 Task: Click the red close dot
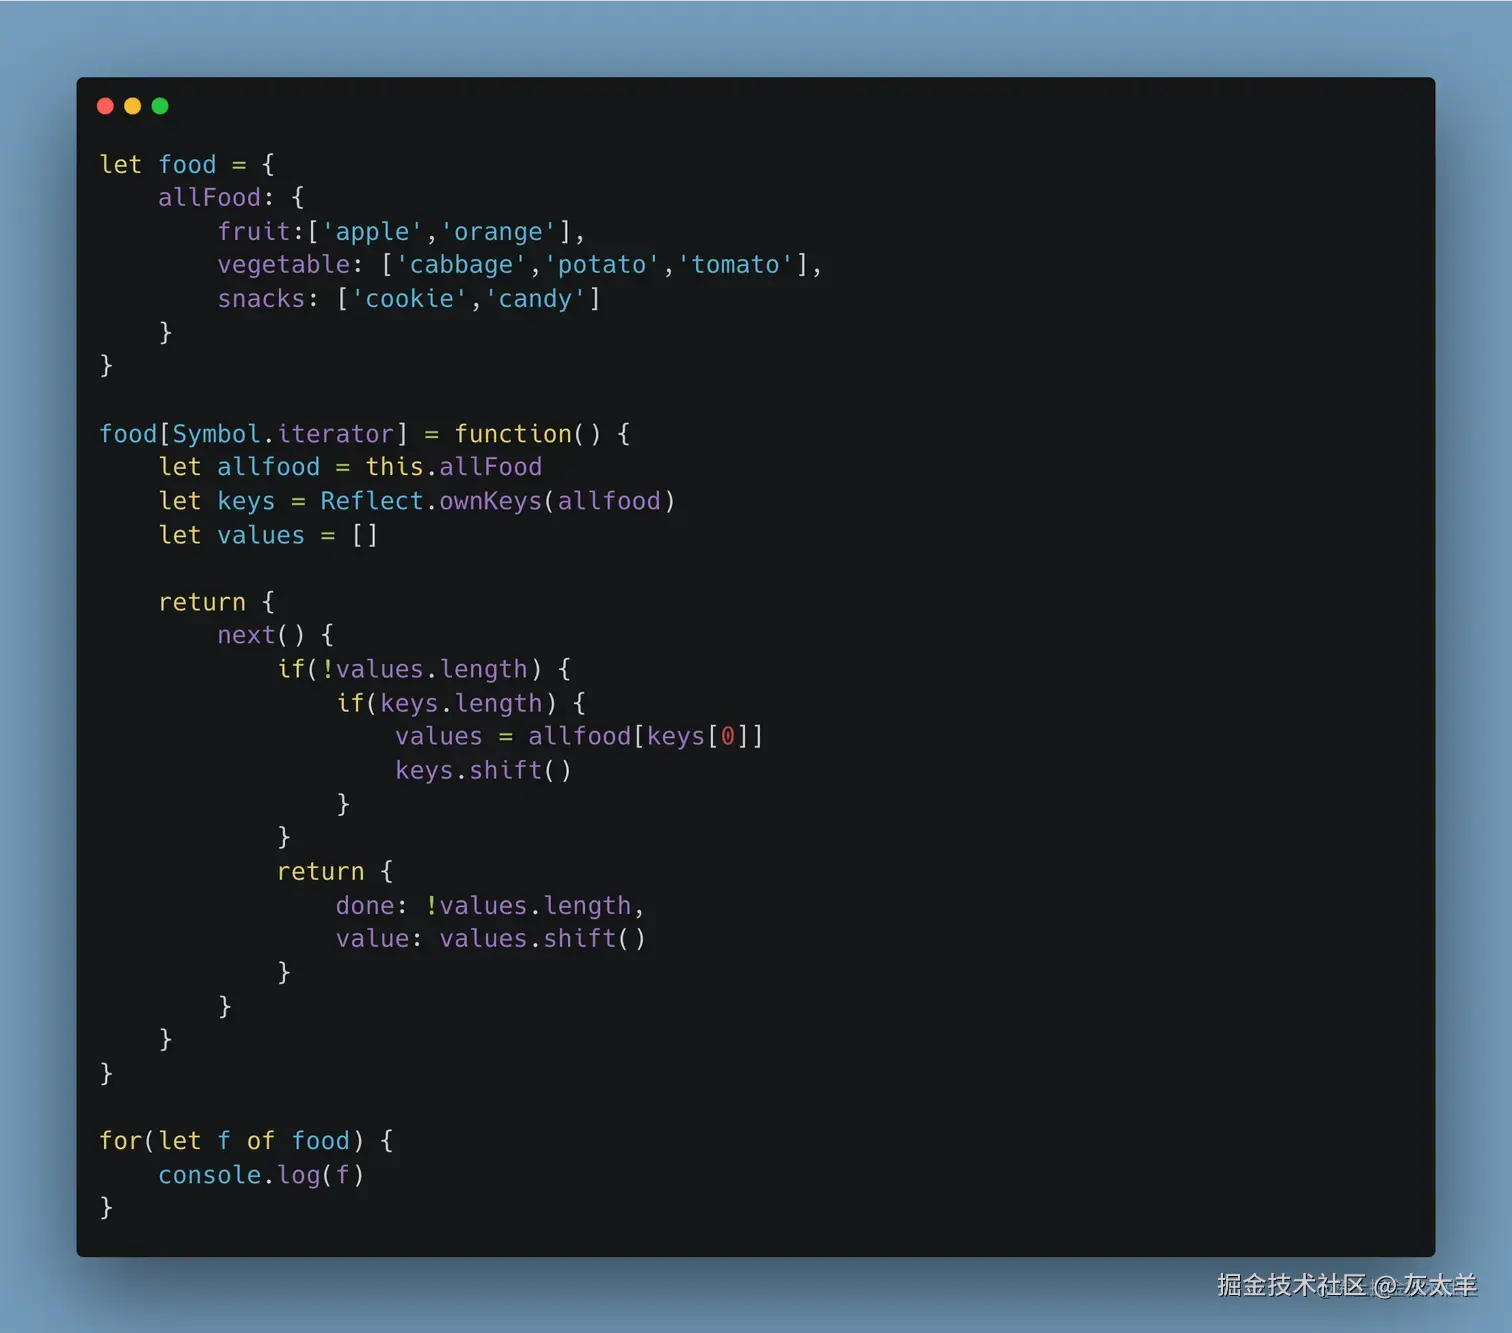(105, 106)
